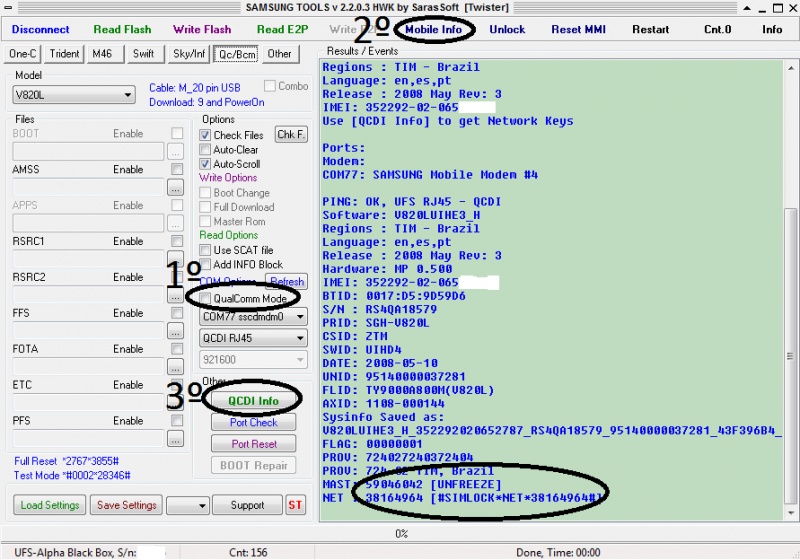Image resolution: width=800 pixels, height=560 pixels.
Task: Click the S/N : RS4QA18579 line
Action: point(380,309)
